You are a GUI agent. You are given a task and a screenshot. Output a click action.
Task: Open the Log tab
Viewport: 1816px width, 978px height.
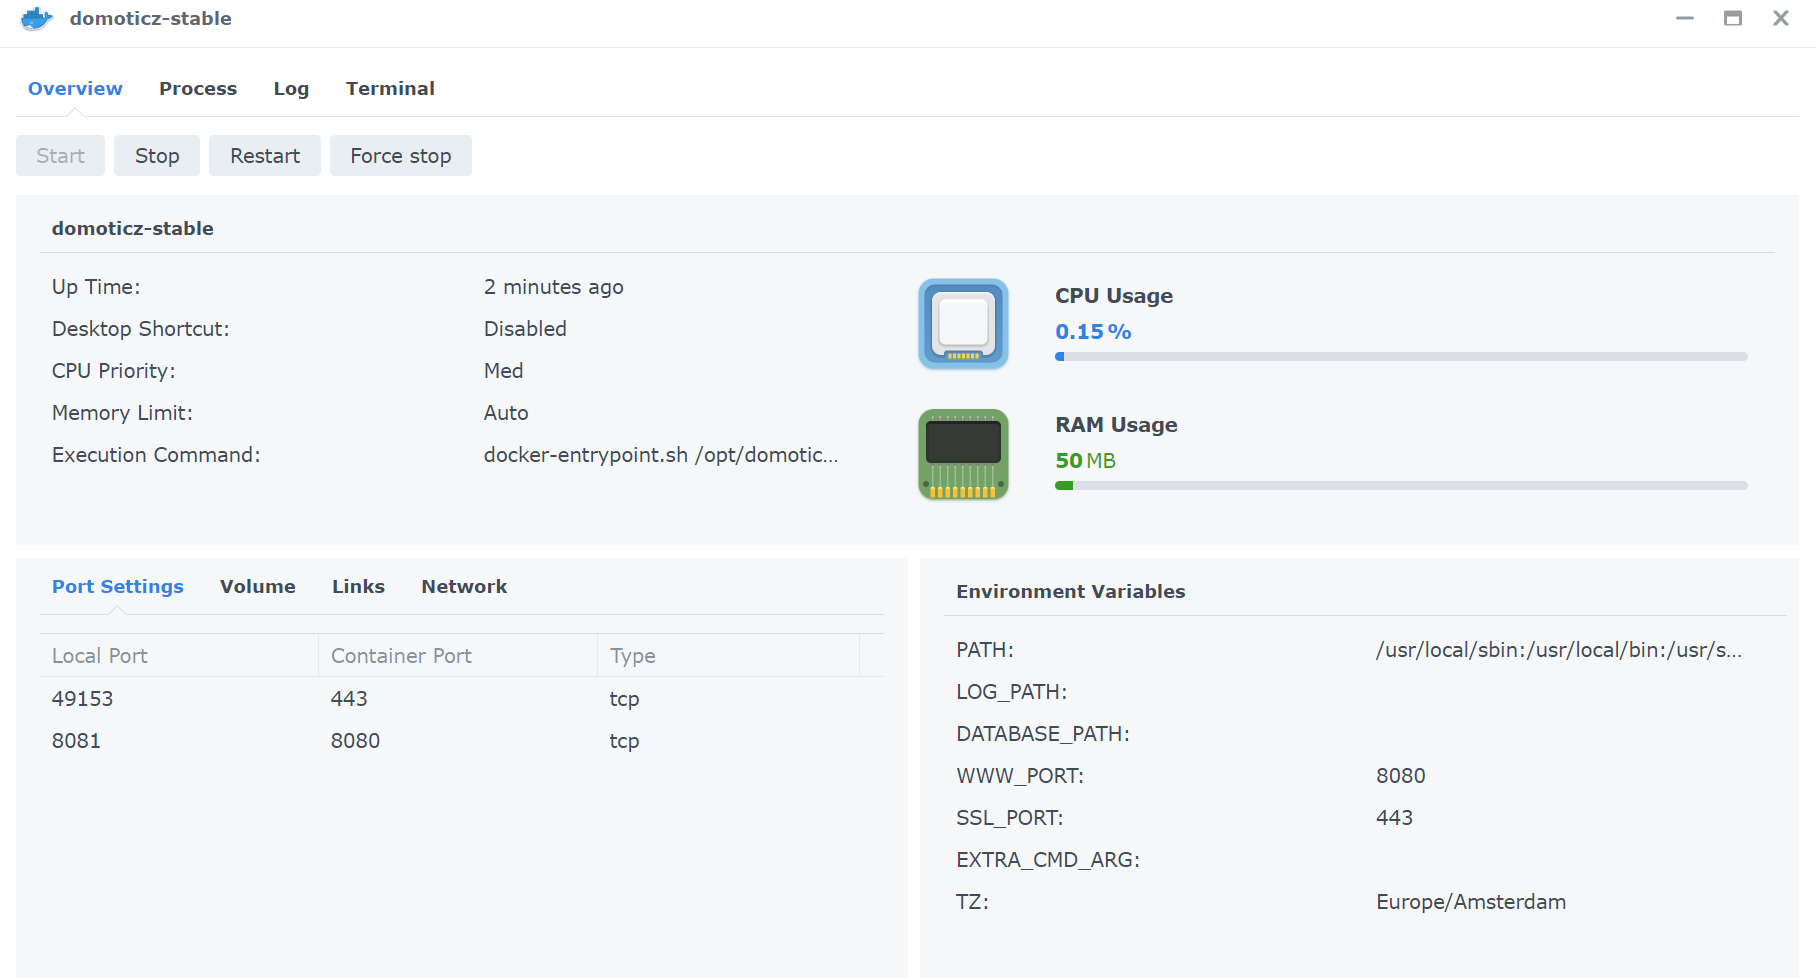click(291, 88)
